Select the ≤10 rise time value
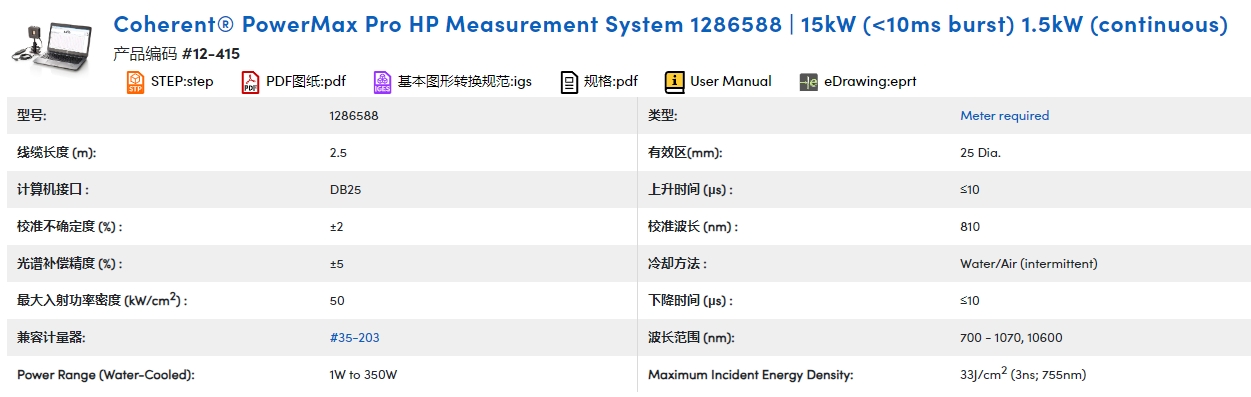 [x=969, y=190]
